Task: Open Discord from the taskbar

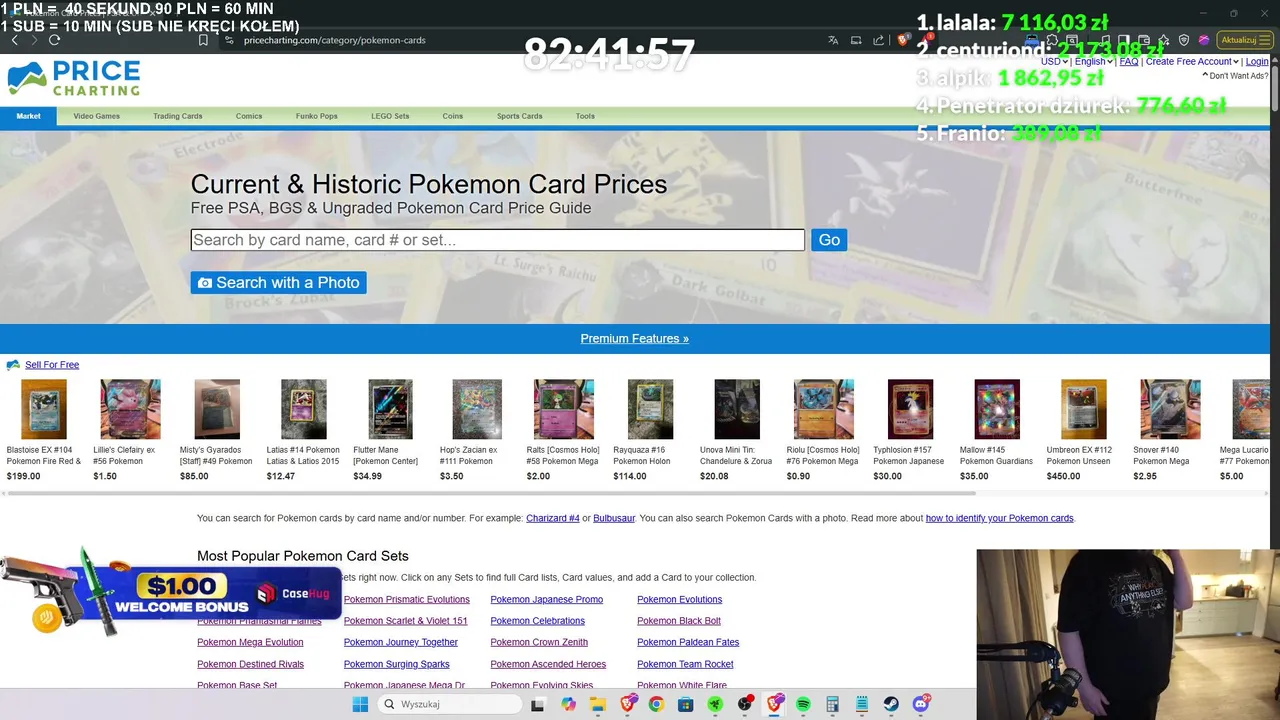Action: [x=921, y=704]
